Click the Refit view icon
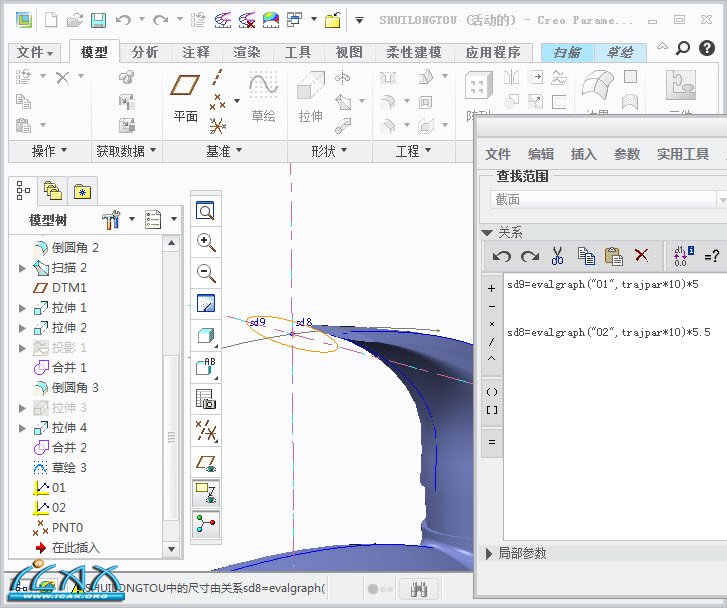The height and width of the screenshot is (608, 727). (x=206, y=211)
